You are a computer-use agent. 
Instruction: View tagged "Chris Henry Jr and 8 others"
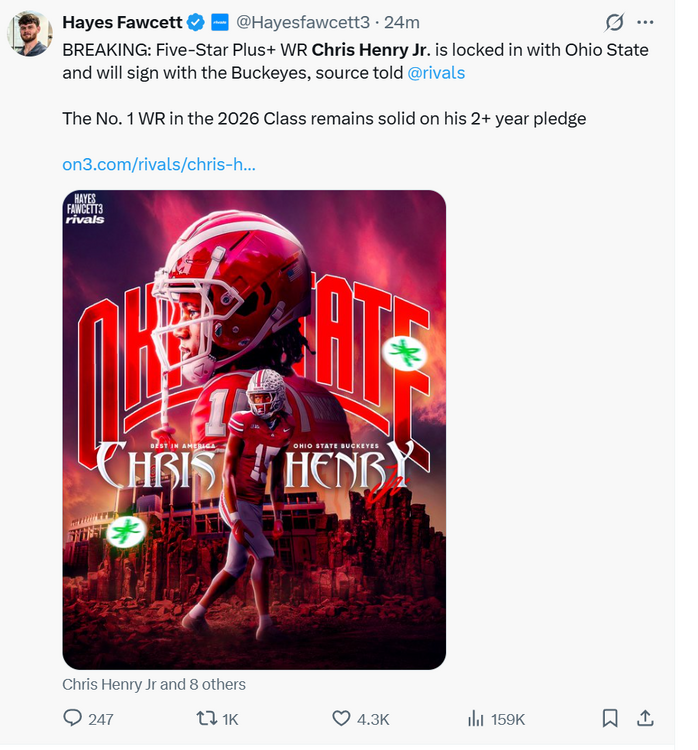154,685
